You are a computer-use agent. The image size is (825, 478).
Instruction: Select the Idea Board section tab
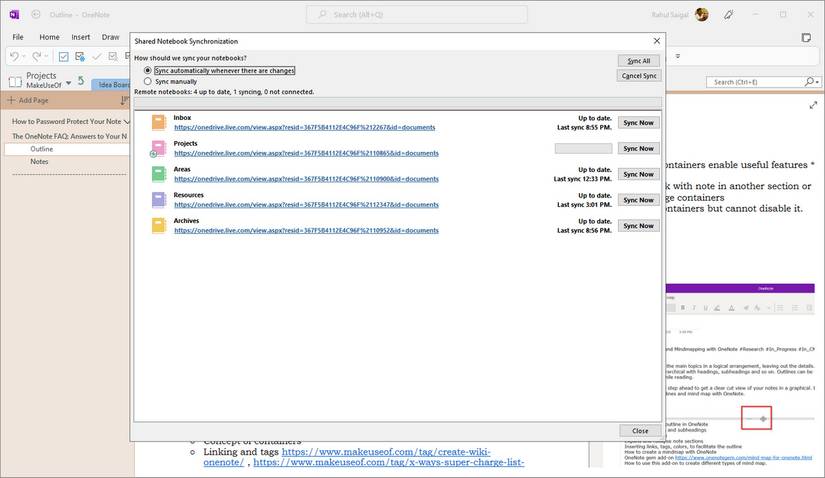112,84
